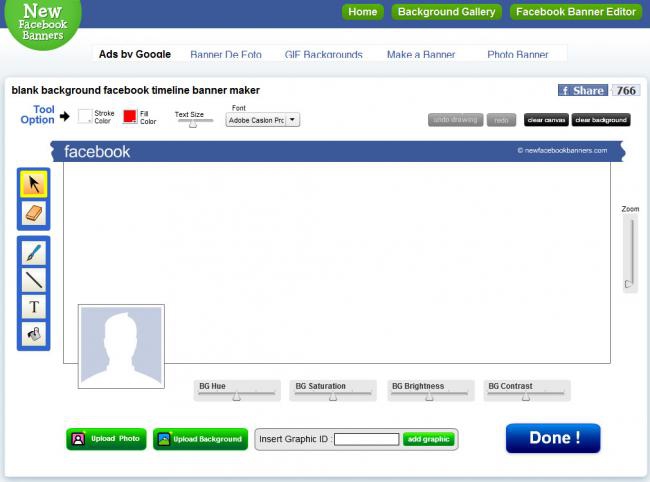Select the arrow pointer tool

(34, 184)
